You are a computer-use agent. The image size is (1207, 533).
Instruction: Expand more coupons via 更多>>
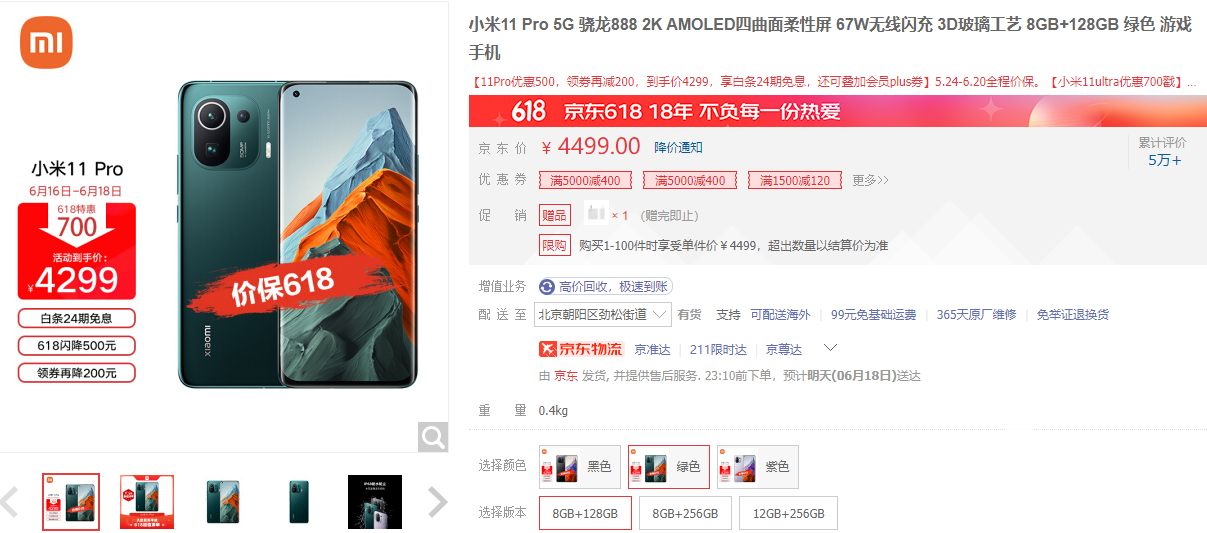point(870,180)
